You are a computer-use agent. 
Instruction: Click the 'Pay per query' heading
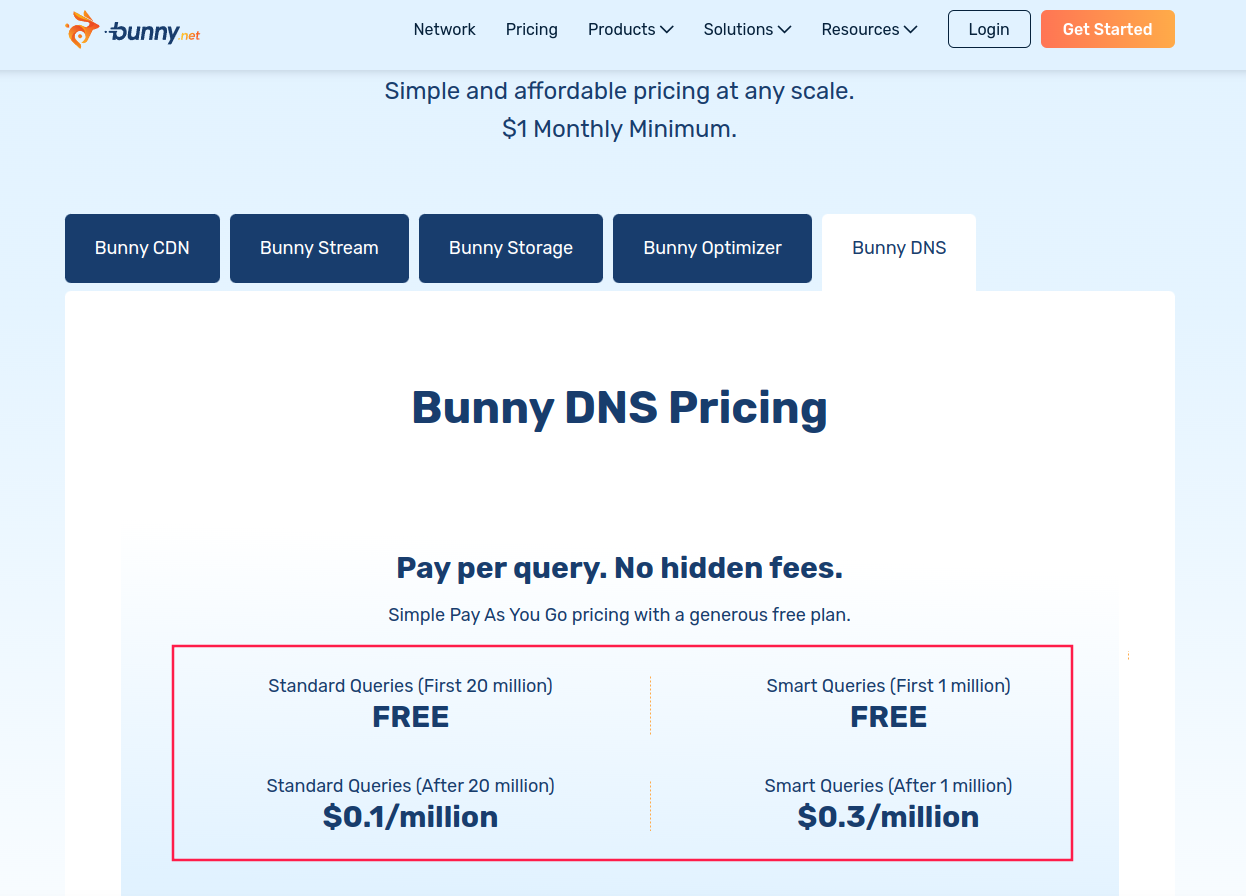click(619, 568)
